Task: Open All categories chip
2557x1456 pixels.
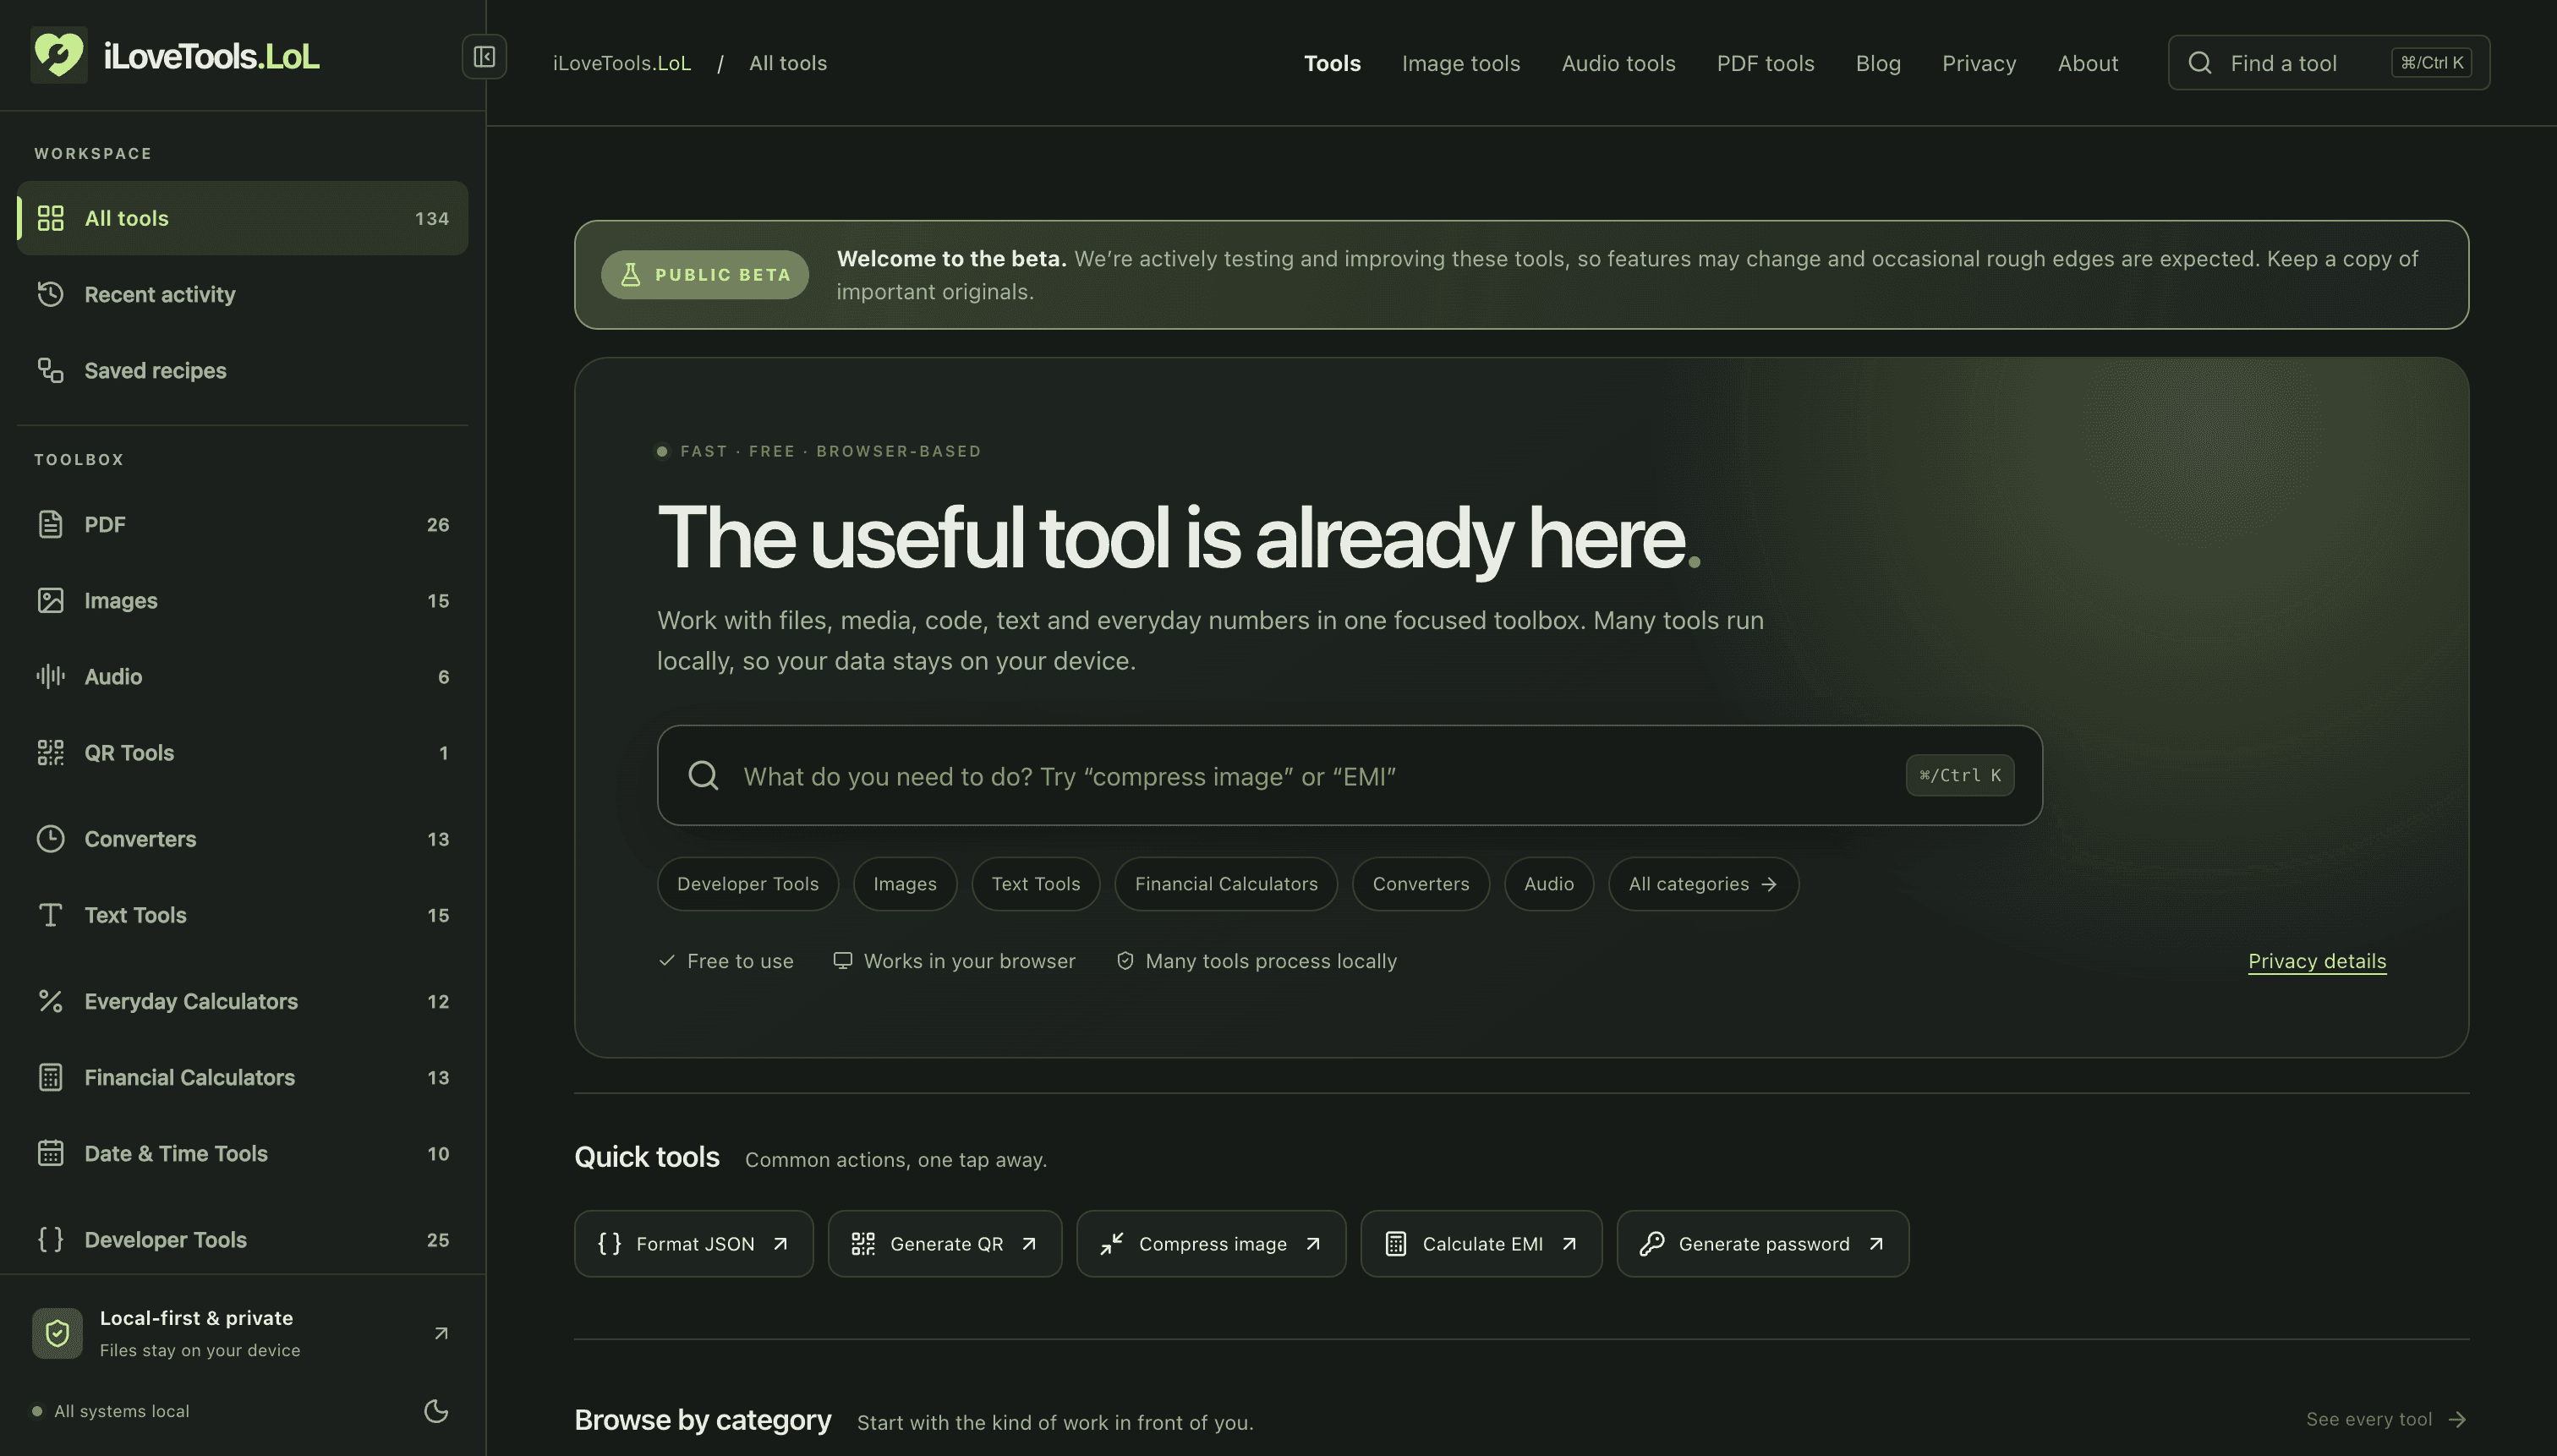Action: [1703, 884]
